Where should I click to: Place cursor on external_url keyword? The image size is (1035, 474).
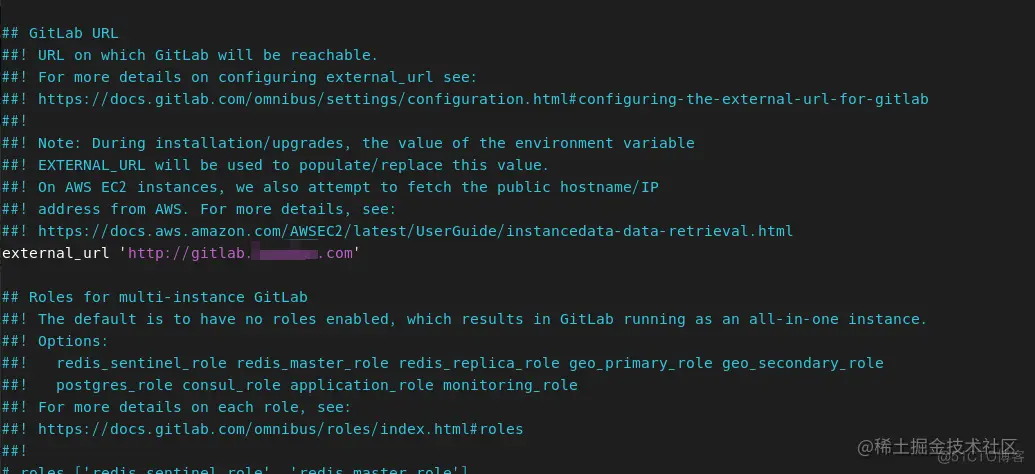(x=55, y=253)
